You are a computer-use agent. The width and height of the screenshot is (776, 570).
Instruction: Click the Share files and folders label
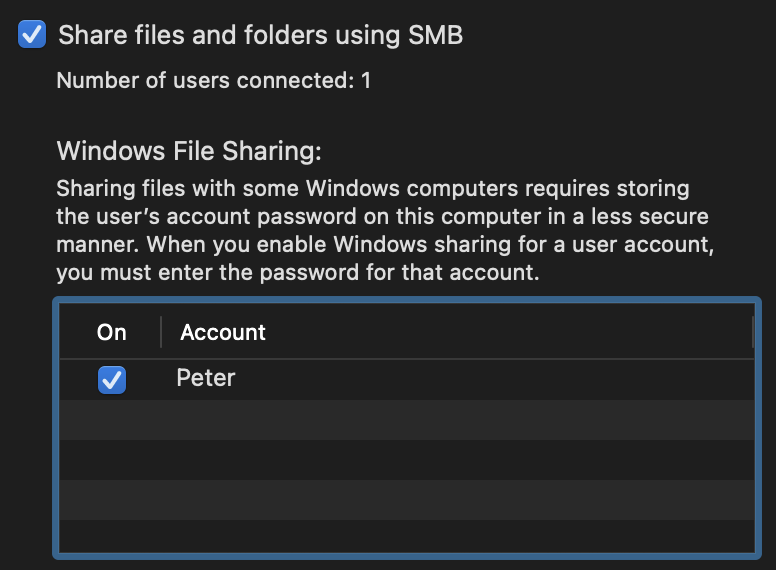(x=260, y=36)
